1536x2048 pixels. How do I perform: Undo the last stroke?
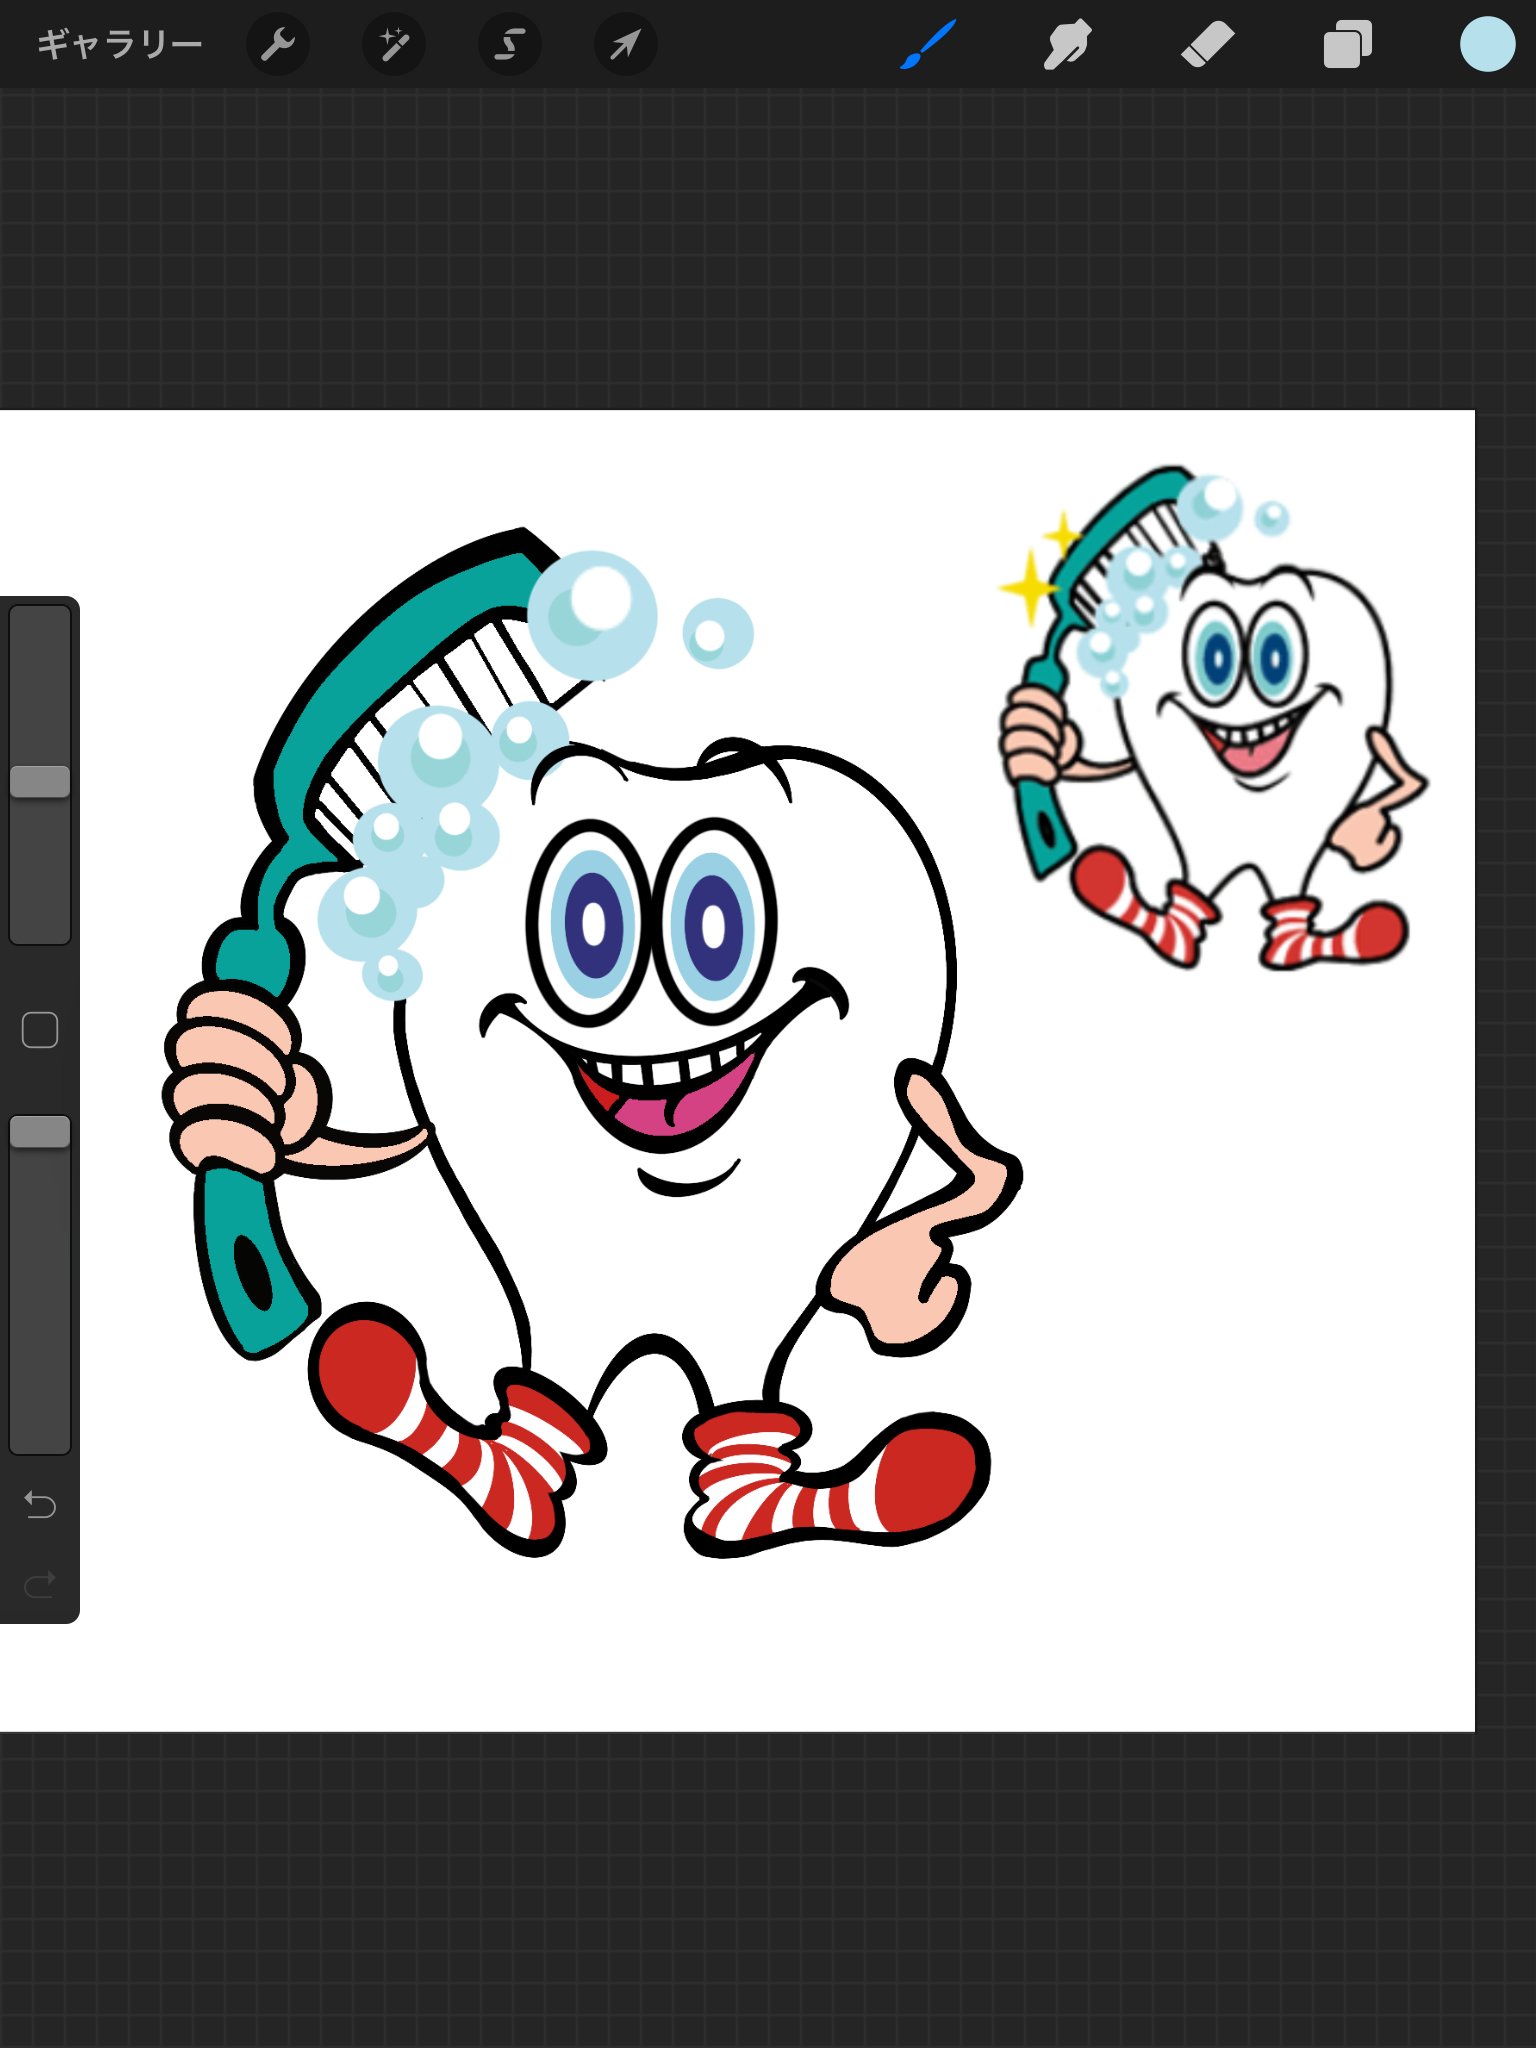(x=40, y=1504)
